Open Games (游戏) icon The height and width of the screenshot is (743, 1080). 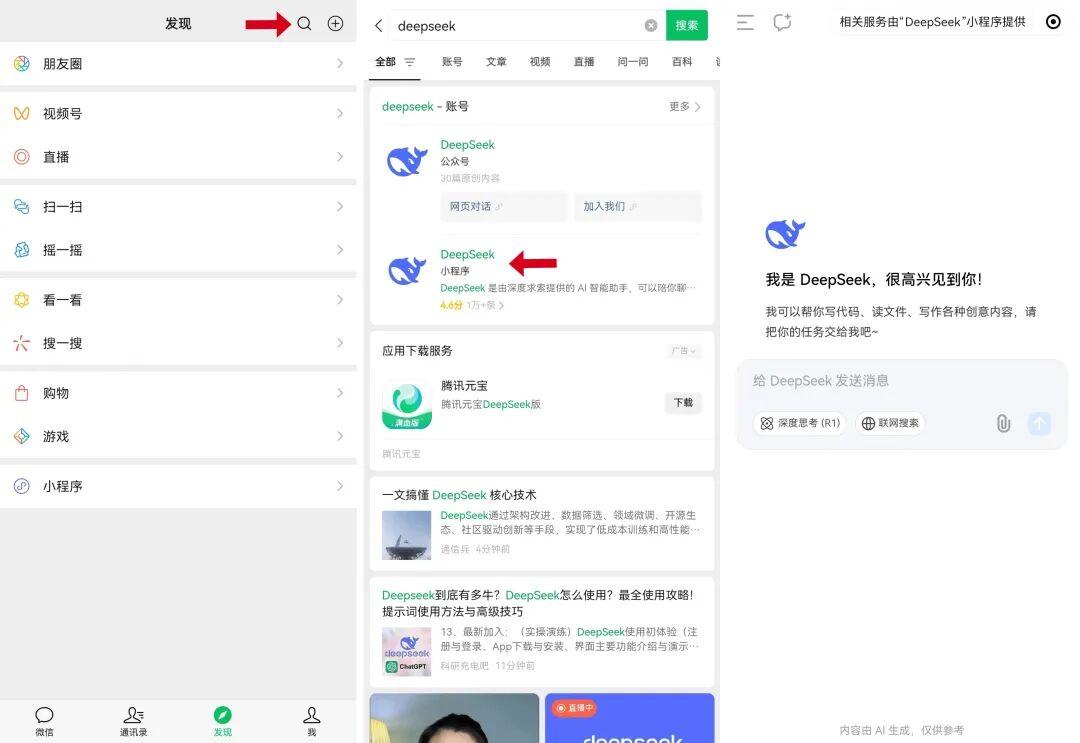(x=22, y=437)
